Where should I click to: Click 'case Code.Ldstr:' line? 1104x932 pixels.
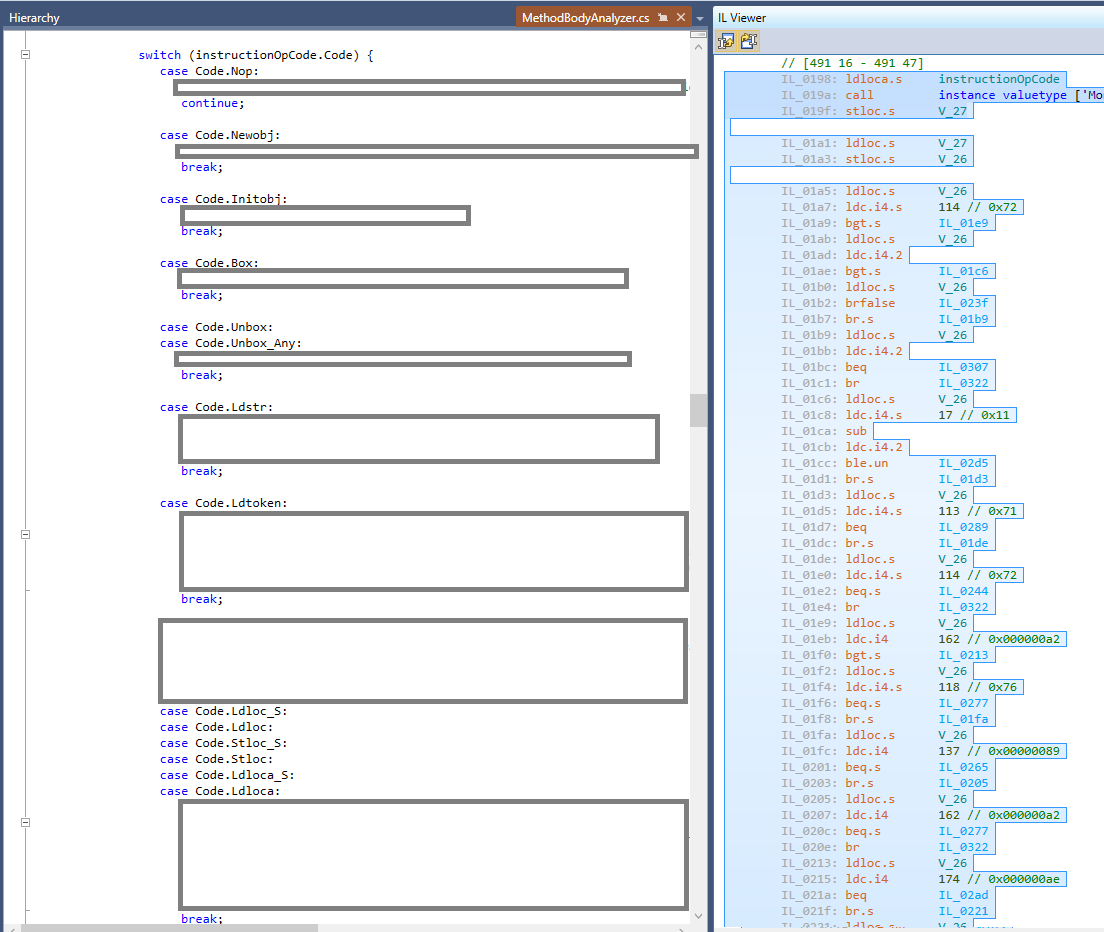(x=216, y=408)
